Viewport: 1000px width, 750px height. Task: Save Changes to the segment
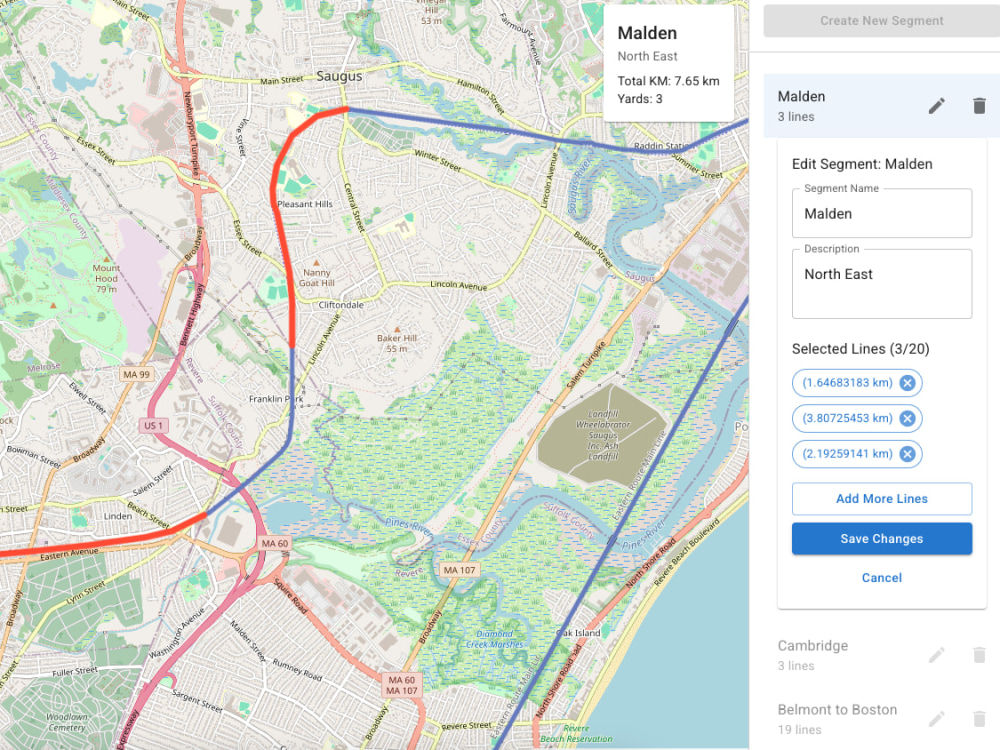tap(881, 539)
